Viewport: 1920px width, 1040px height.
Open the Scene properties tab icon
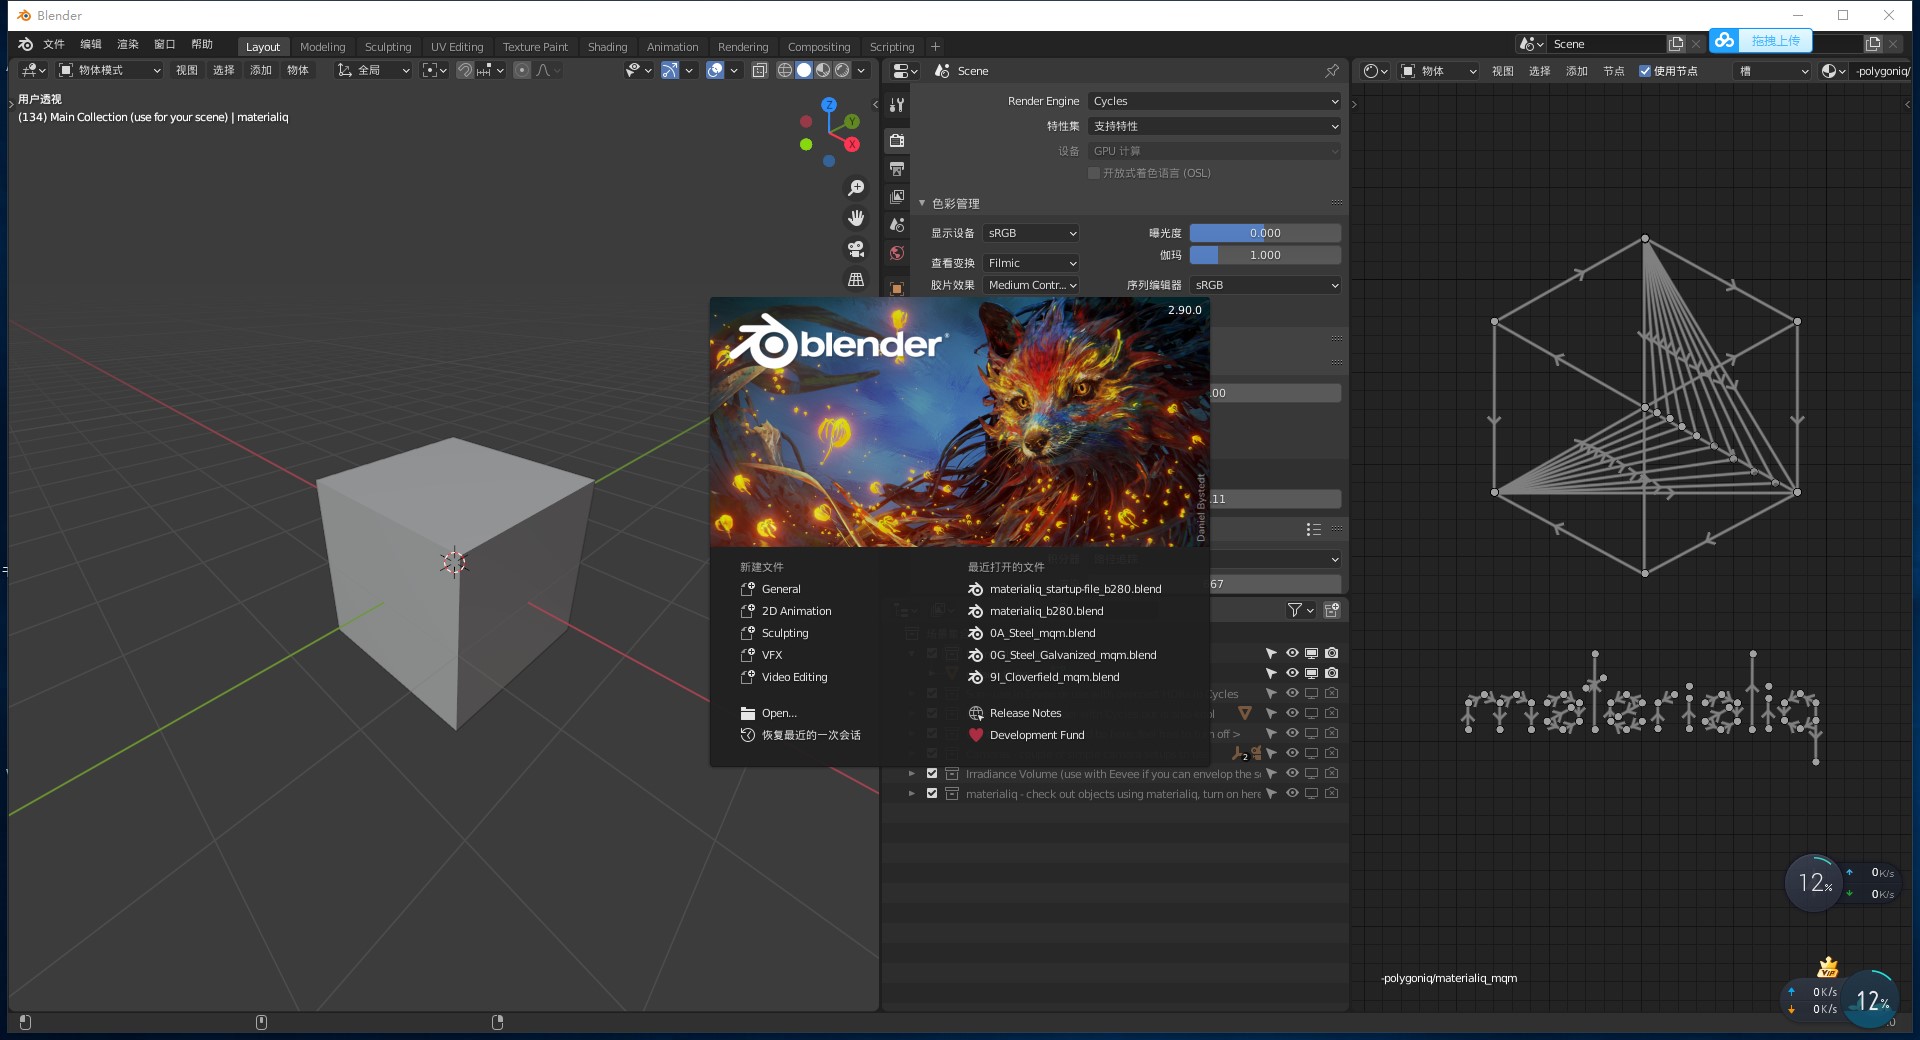[897, 225]
